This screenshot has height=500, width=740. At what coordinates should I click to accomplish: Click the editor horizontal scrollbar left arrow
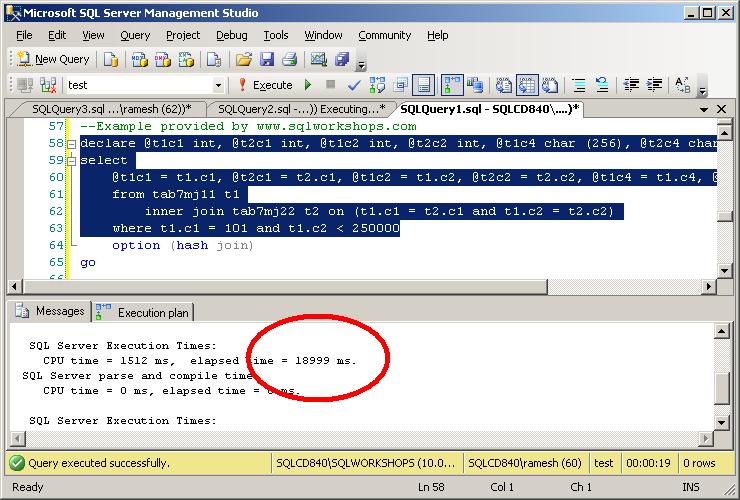(15, 286)
